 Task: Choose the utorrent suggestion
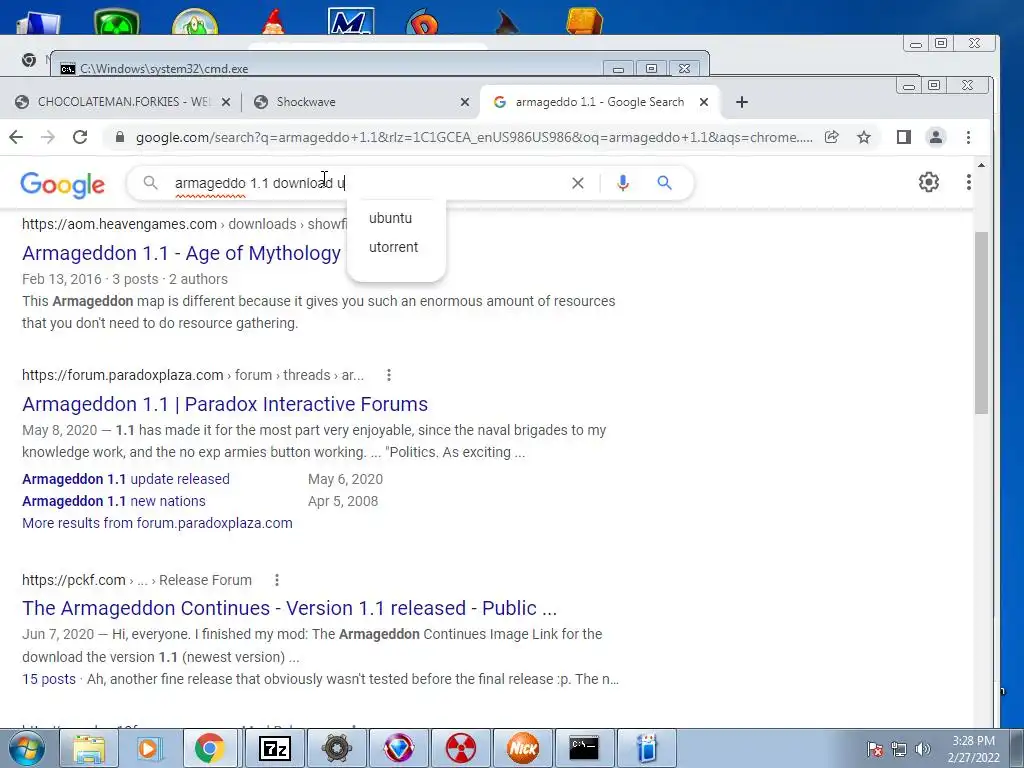[x=393, y=247]
